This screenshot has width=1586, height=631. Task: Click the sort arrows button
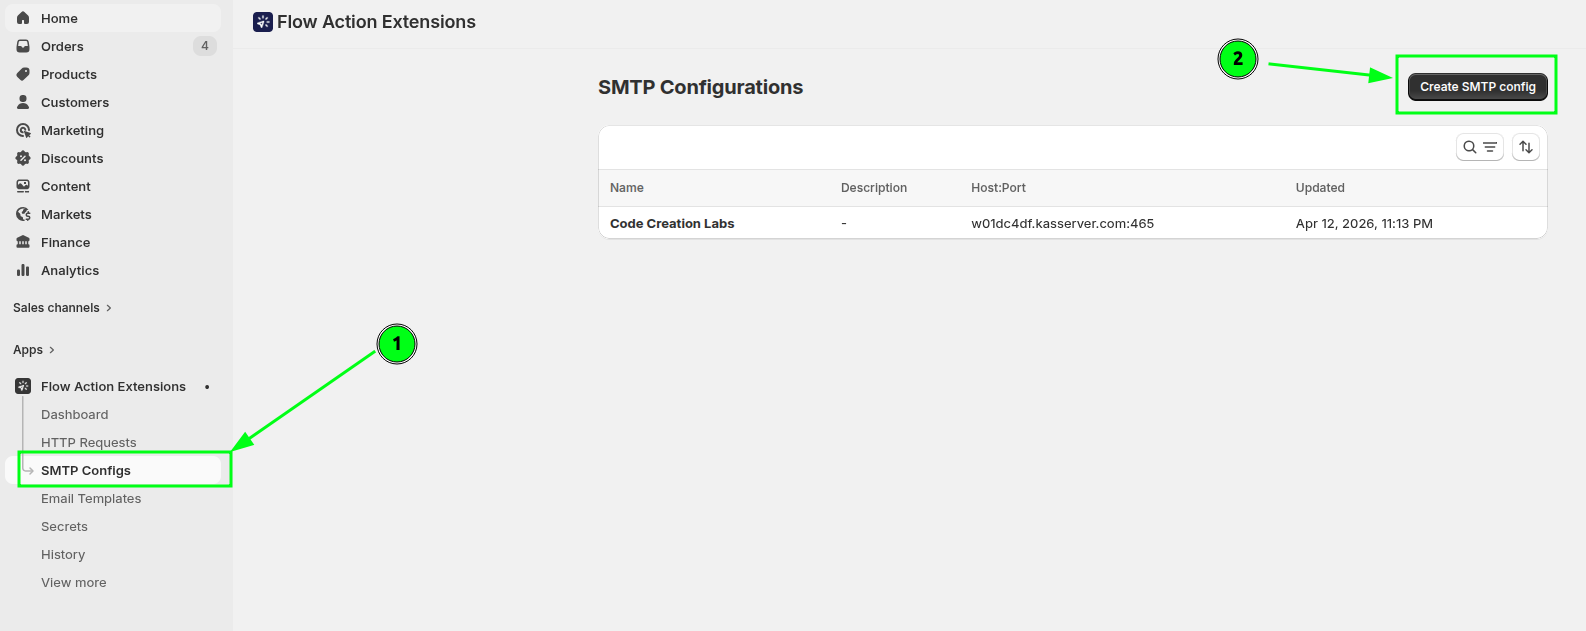[x=1525, y=147]
